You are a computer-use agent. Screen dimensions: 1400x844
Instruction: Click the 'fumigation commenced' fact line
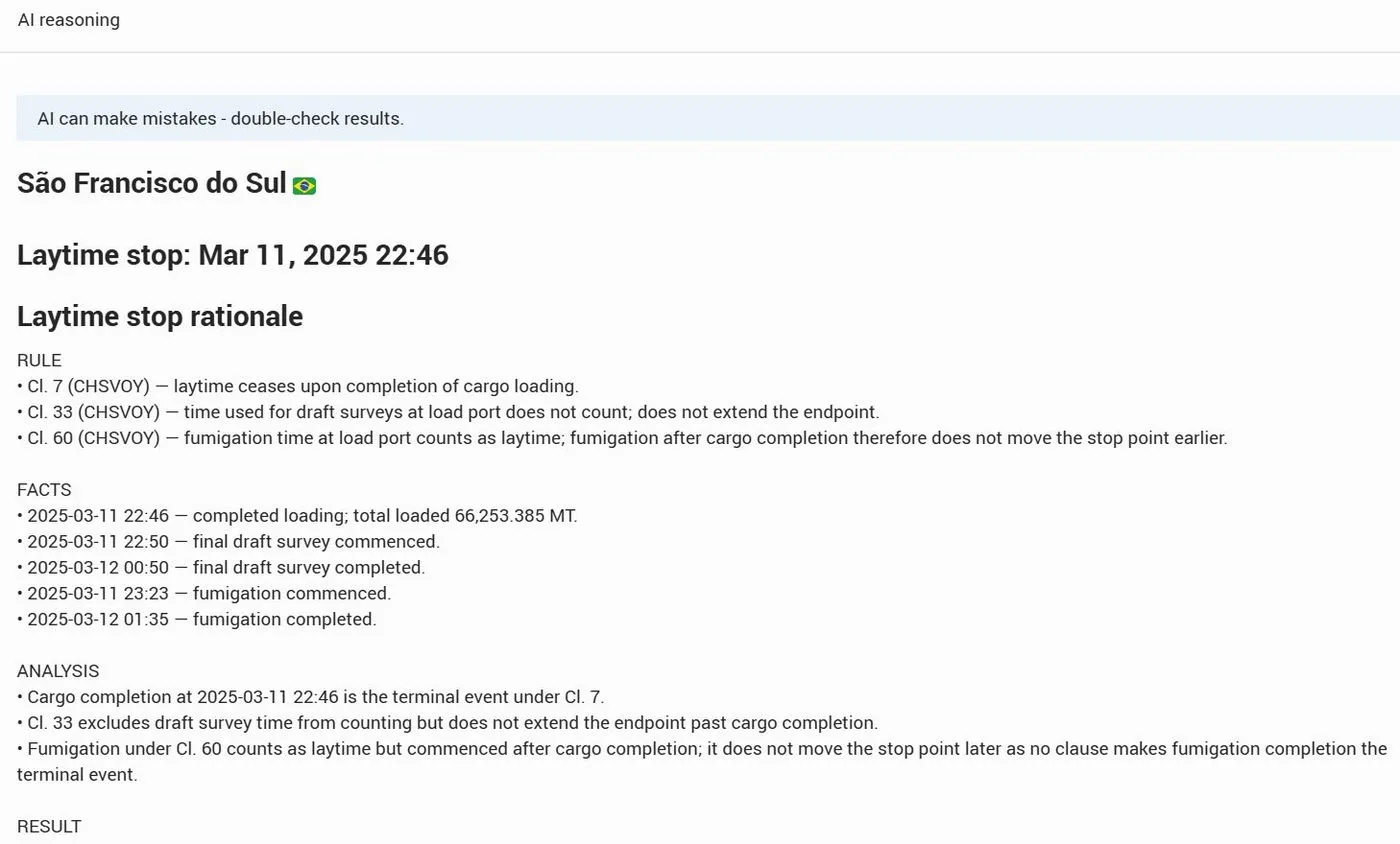(x=204, y=594)
